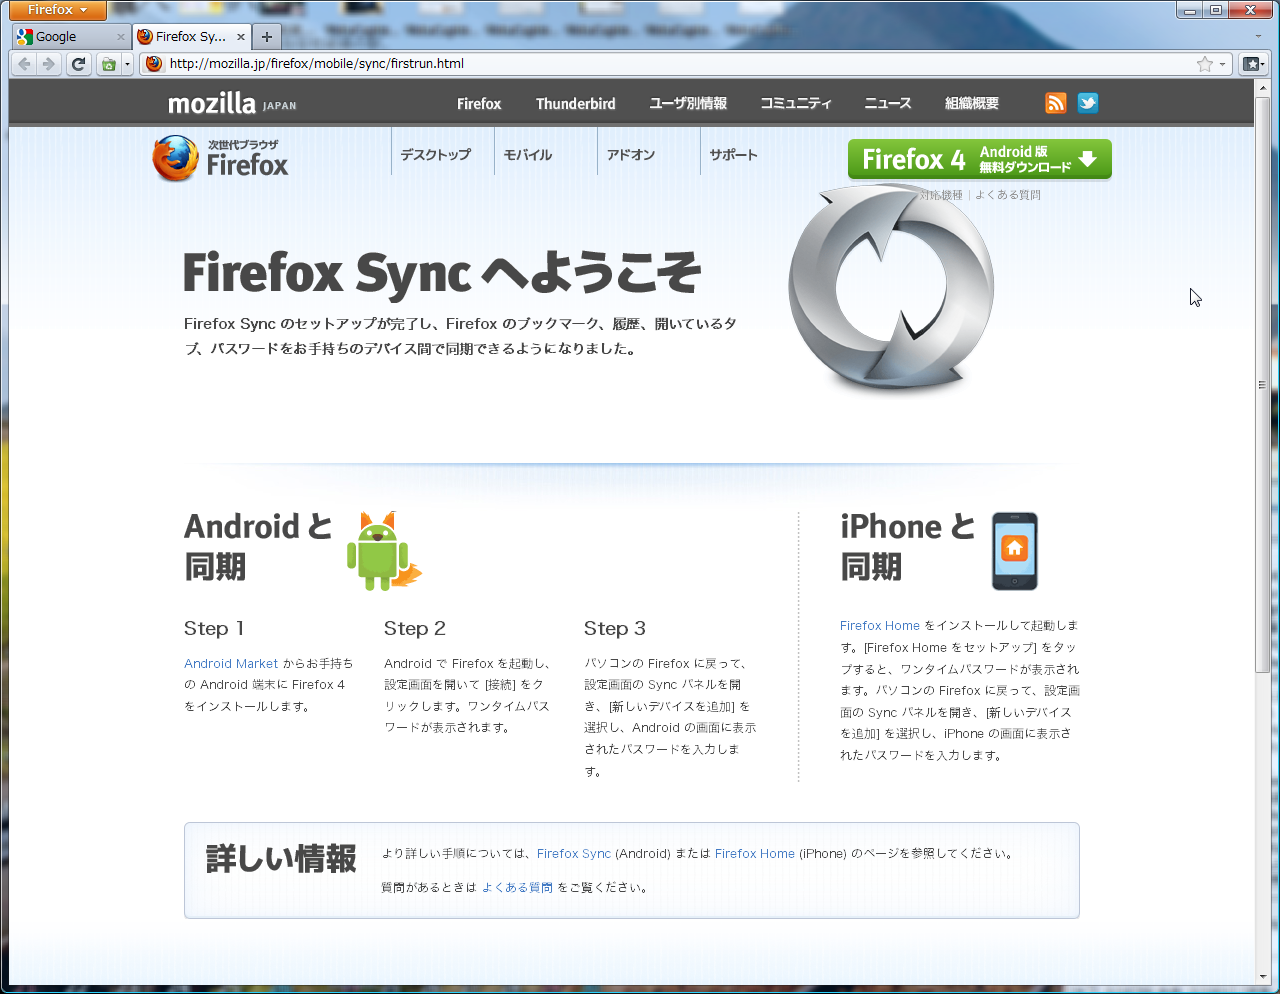Viewport: 1280px width, 994px height.
Task: Click the mozilla JAPAN logo
Action: pos(232,103)
